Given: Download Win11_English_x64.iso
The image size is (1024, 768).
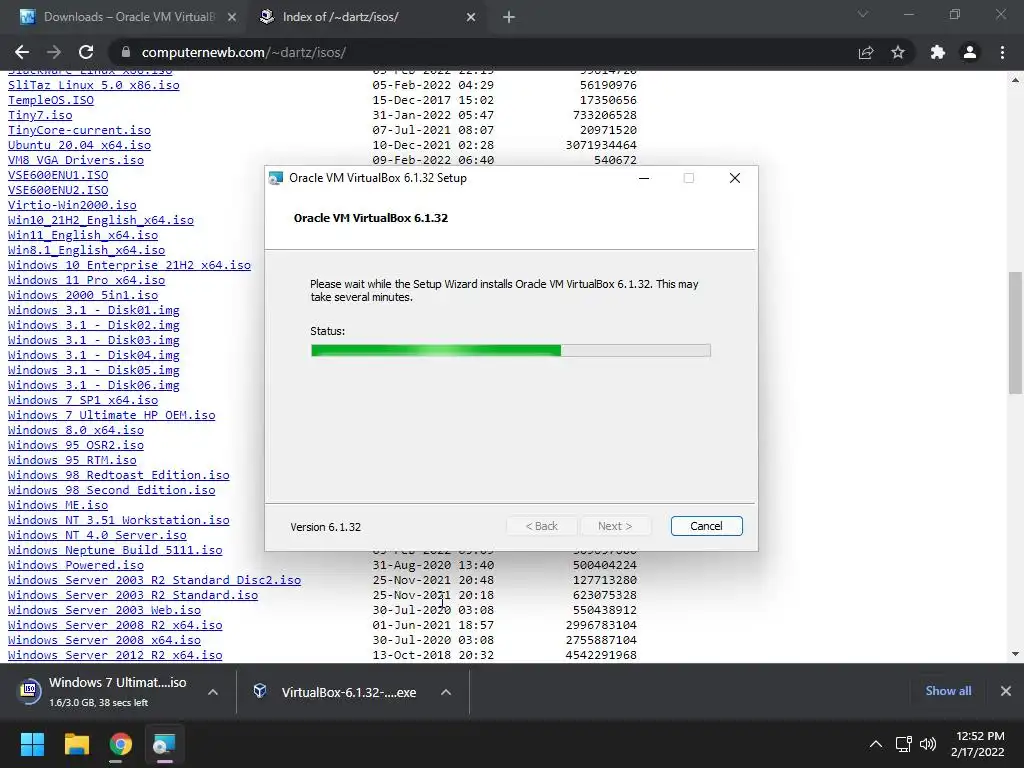Looking at the screenshot, I should tap(83, 235).
